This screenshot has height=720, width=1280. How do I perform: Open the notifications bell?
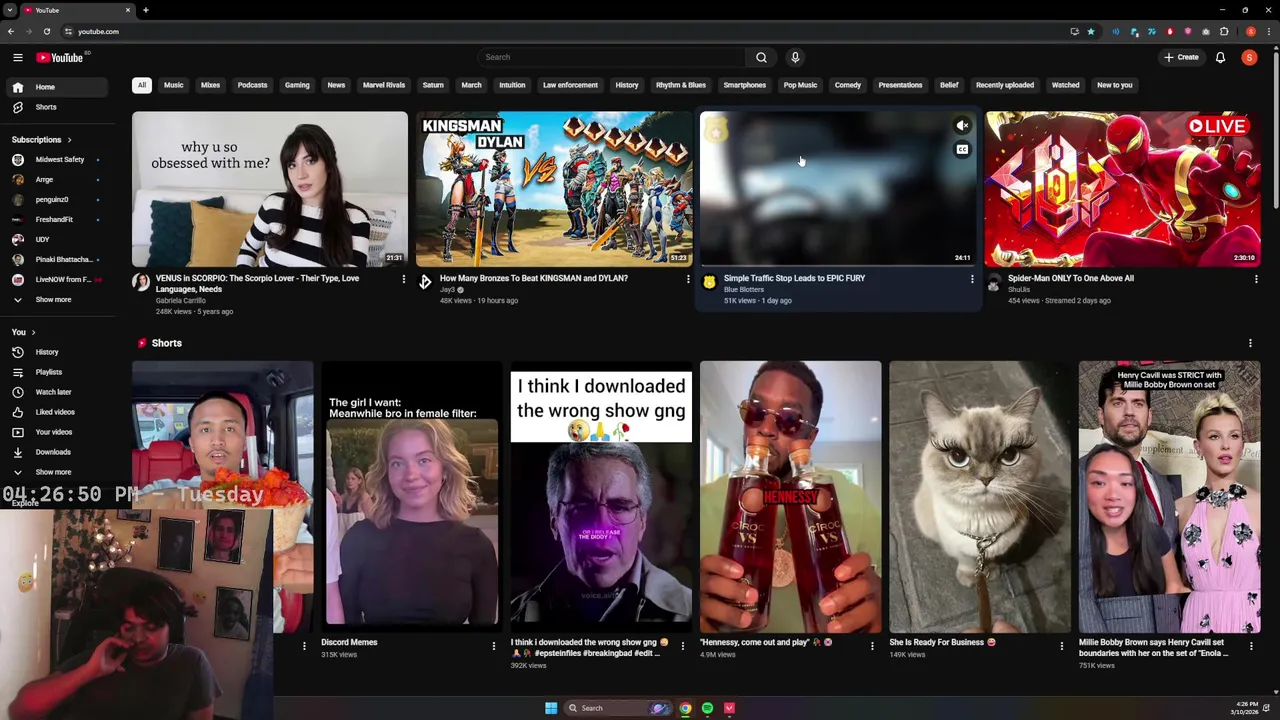(1220, 57)
